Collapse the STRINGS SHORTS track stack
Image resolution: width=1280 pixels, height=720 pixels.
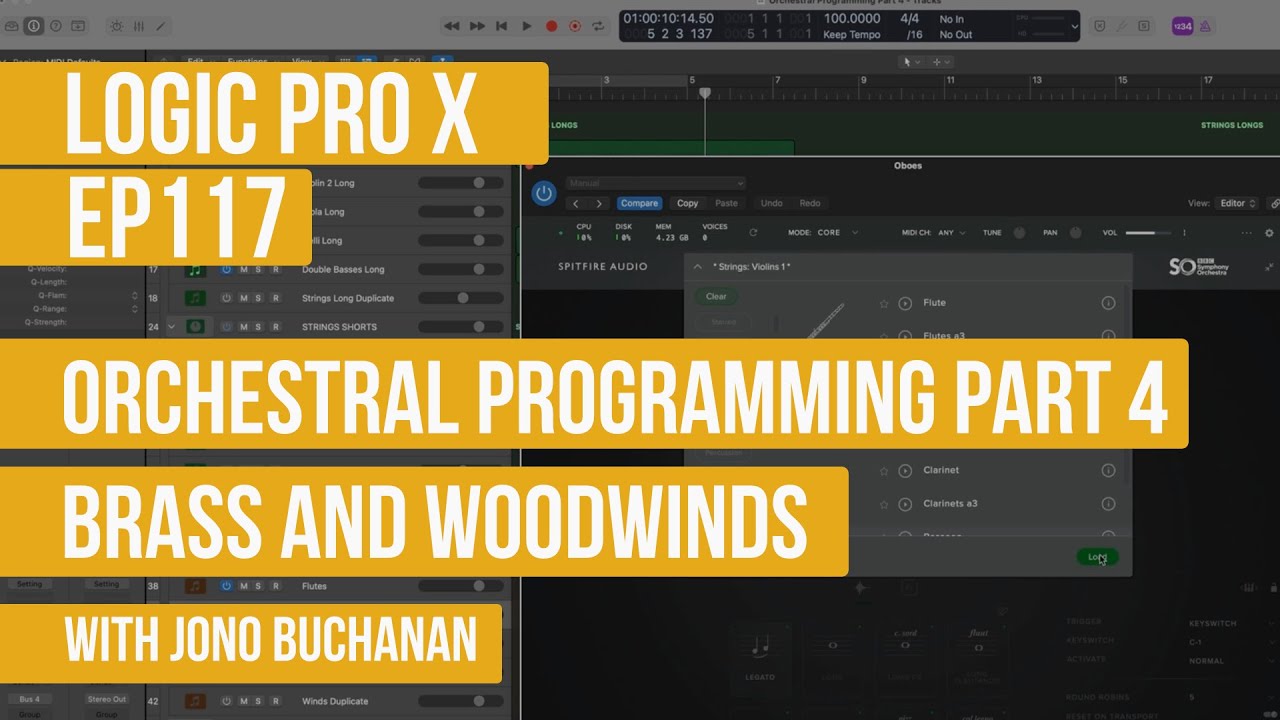tap(172, 327)
